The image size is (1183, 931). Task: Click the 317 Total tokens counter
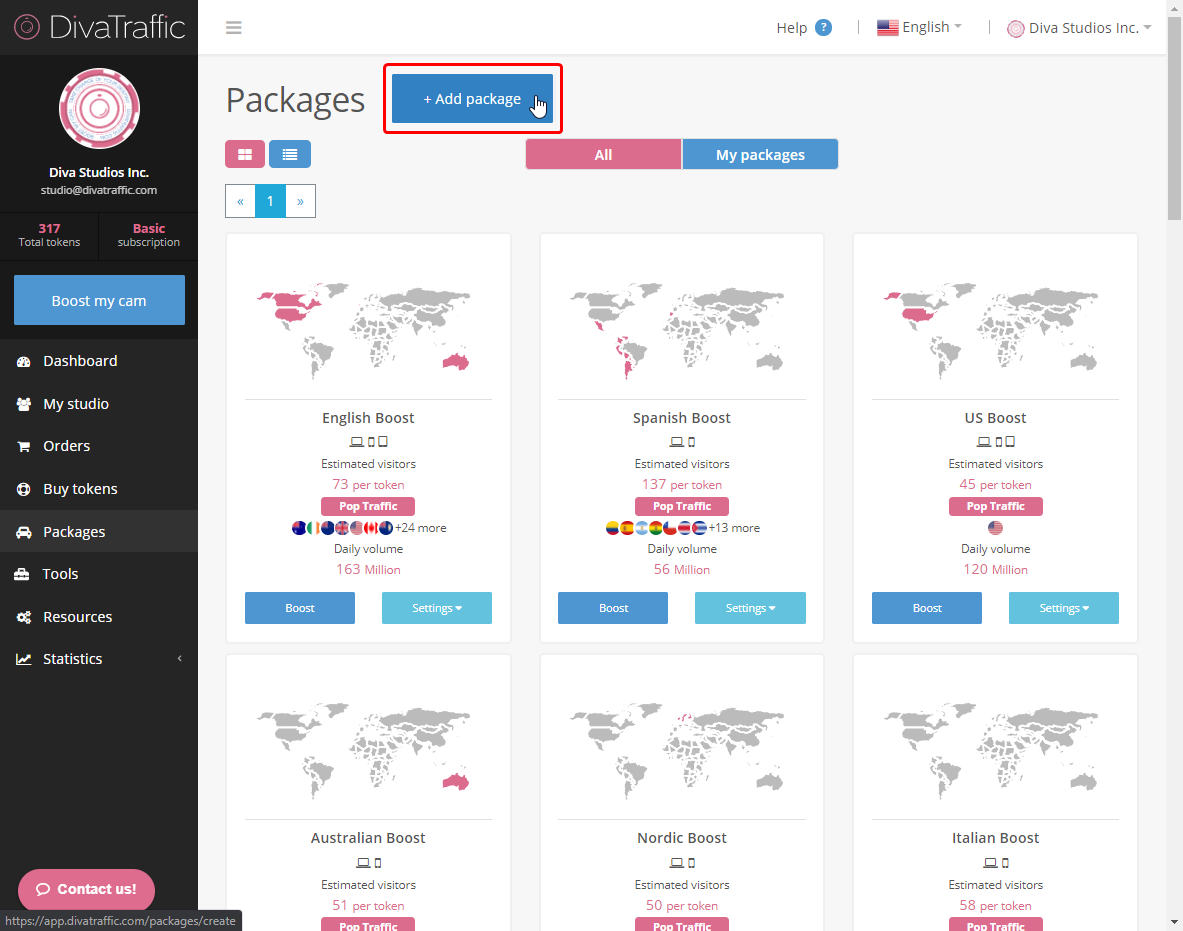[49, 235]
